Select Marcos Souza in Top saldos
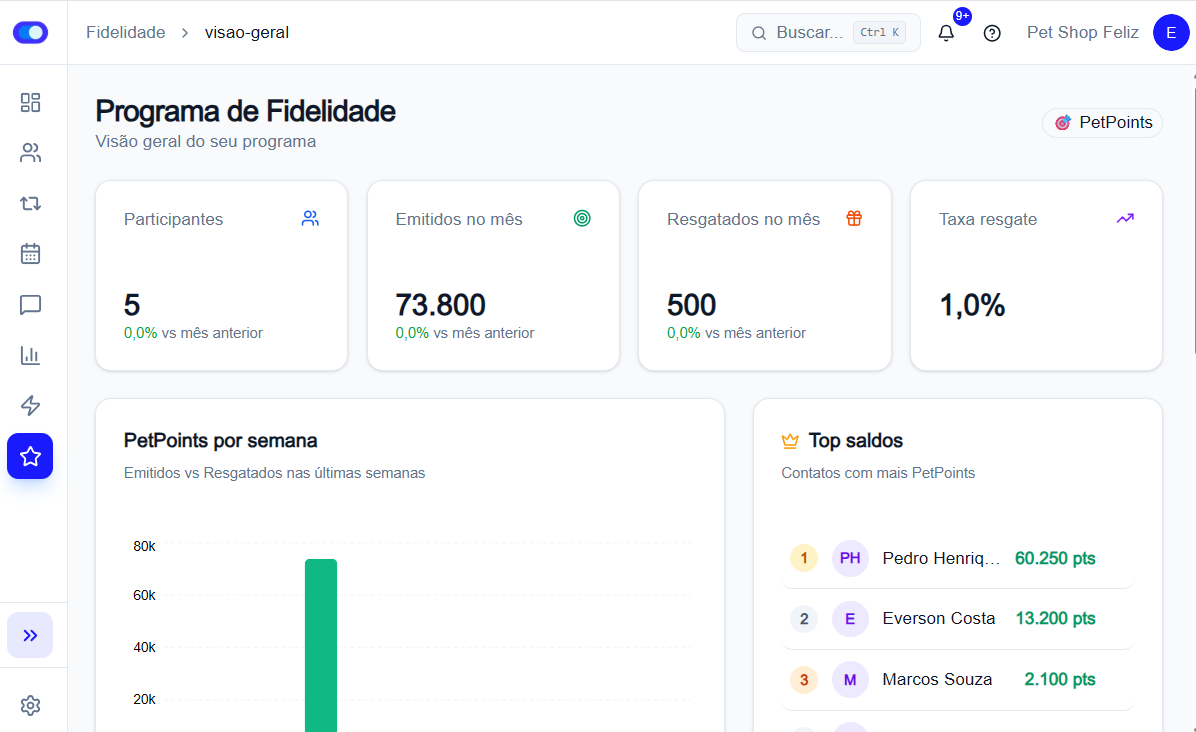The height and width of the screenshot is (732, 1196). click(958, 679)
